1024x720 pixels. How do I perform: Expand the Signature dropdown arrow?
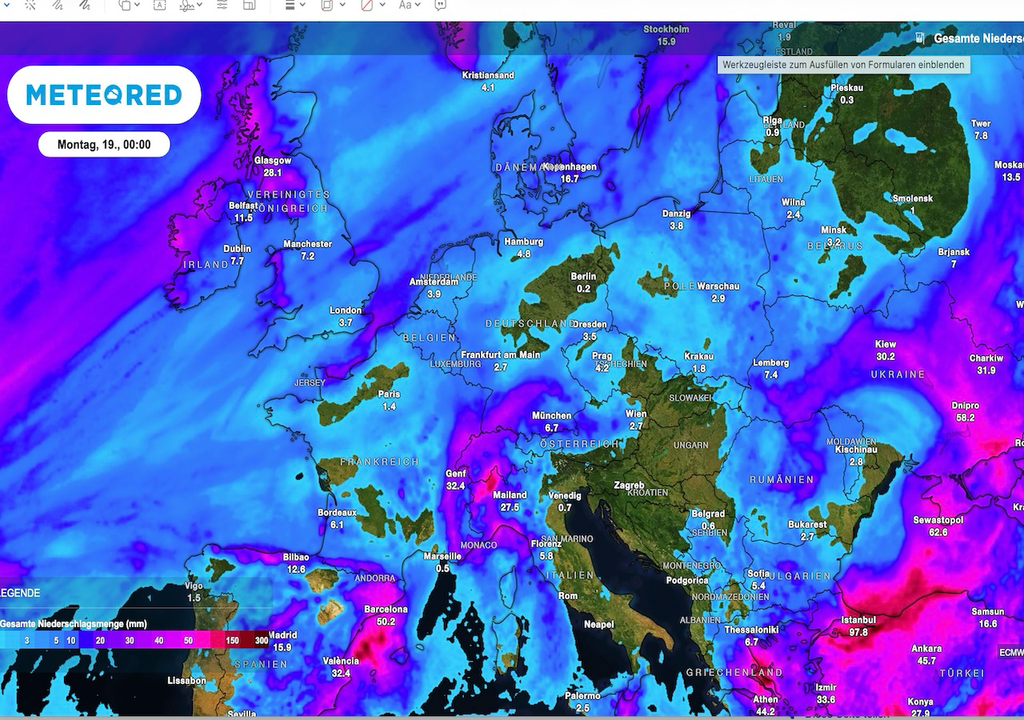199,5
